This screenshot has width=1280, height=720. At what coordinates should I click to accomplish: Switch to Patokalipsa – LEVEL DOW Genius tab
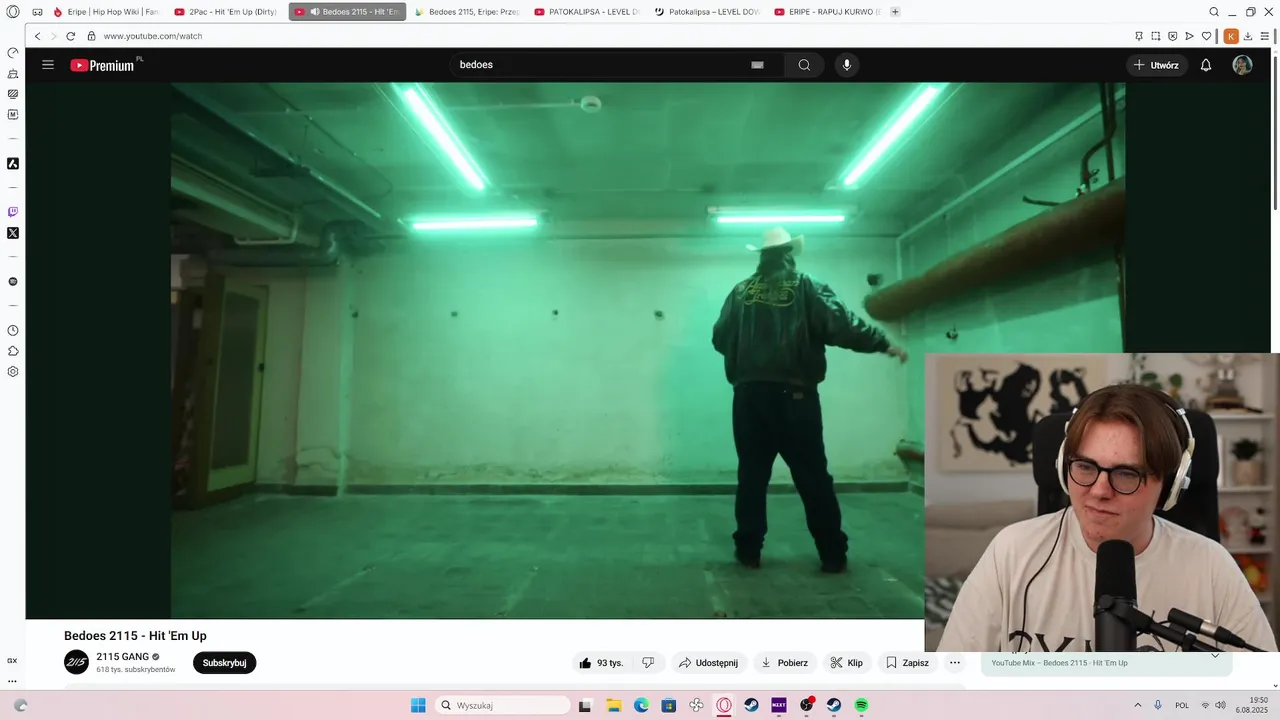707,12
